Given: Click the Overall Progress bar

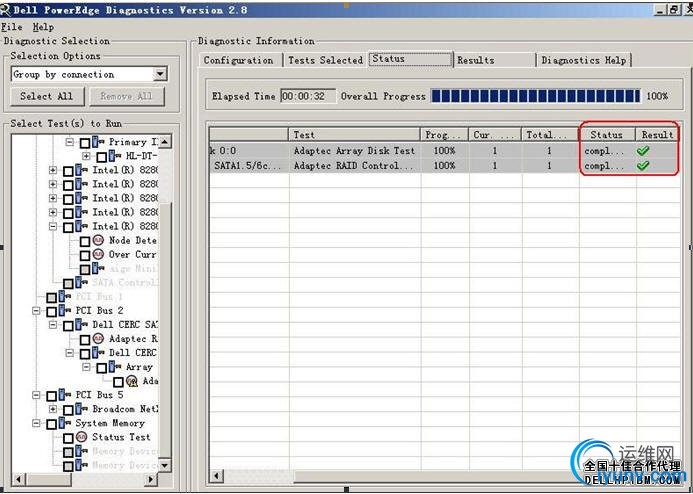Looking at the screenshot, I should (536, 96).
